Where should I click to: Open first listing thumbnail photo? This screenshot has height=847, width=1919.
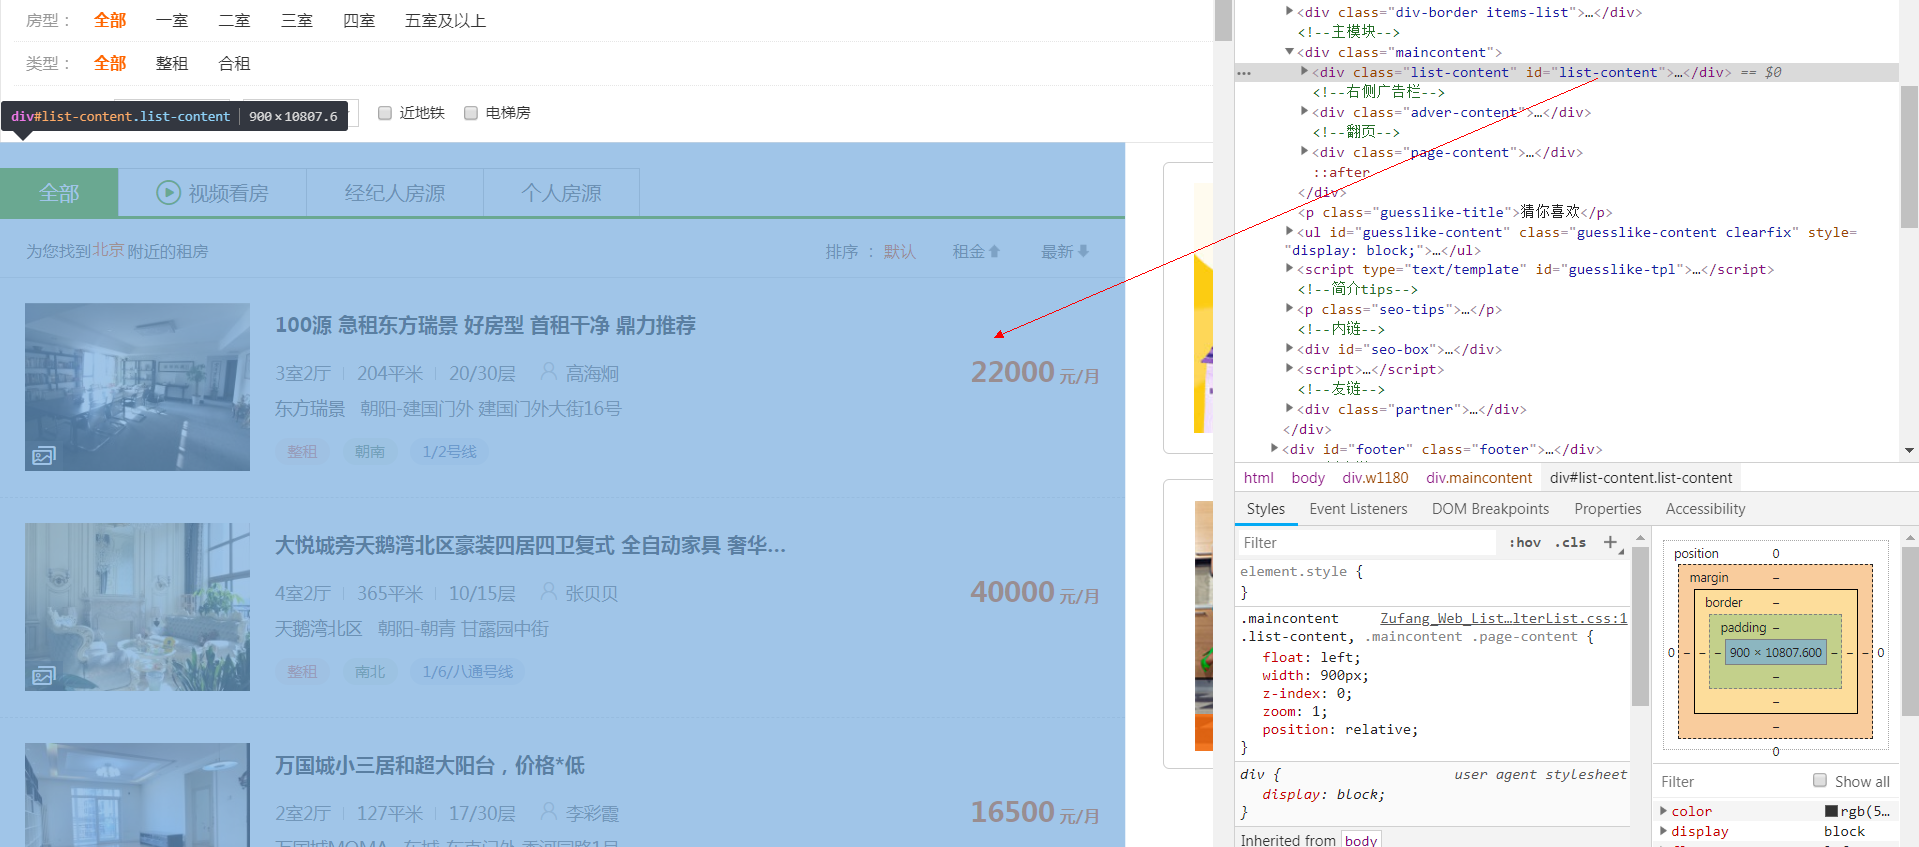pos(137,387)
